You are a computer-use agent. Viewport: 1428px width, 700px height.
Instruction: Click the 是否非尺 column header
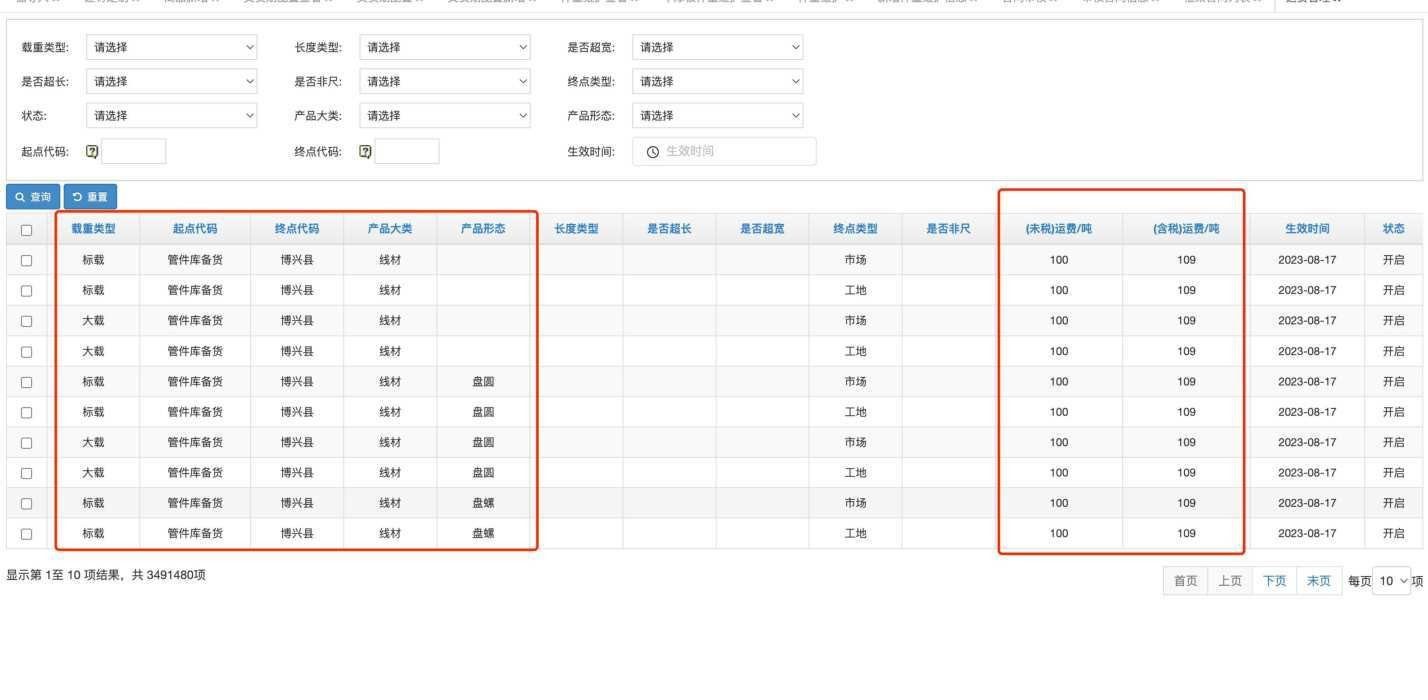point(949,229)
